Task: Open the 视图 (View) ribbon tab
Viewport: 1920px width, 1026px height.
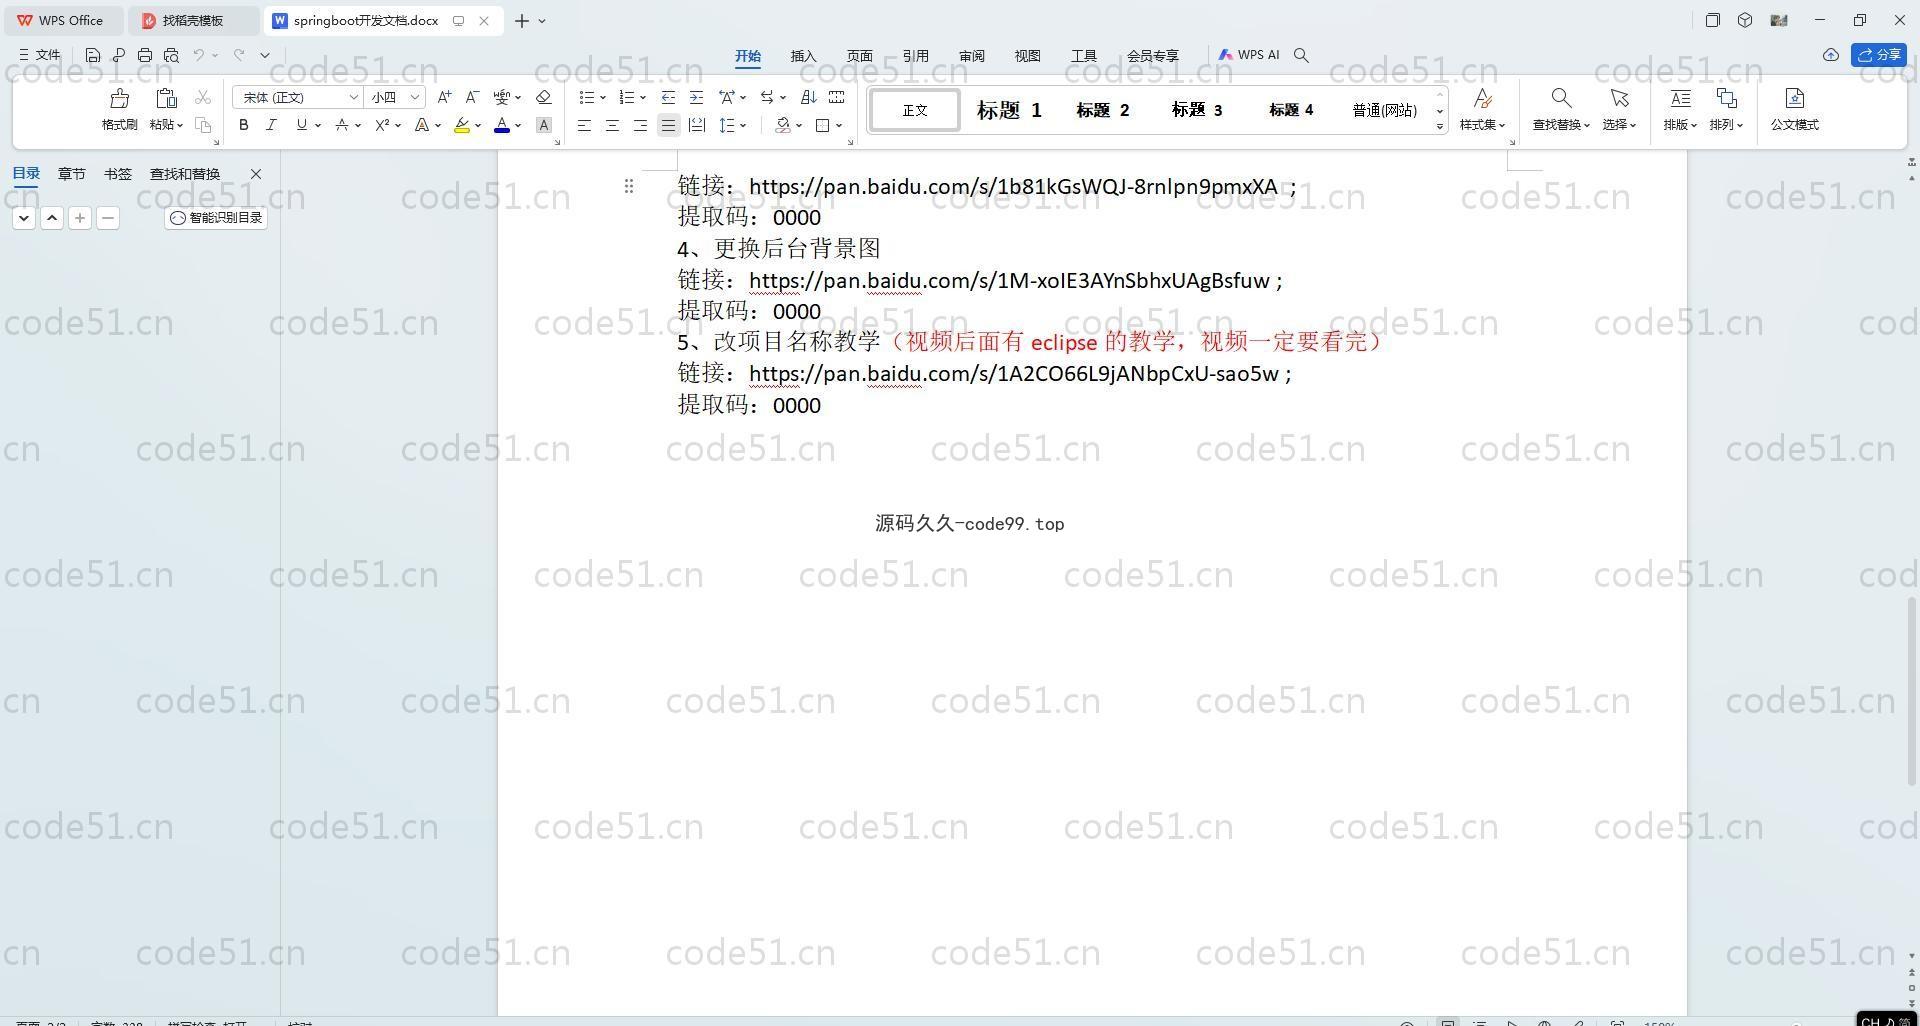Action: (1027, 56)
